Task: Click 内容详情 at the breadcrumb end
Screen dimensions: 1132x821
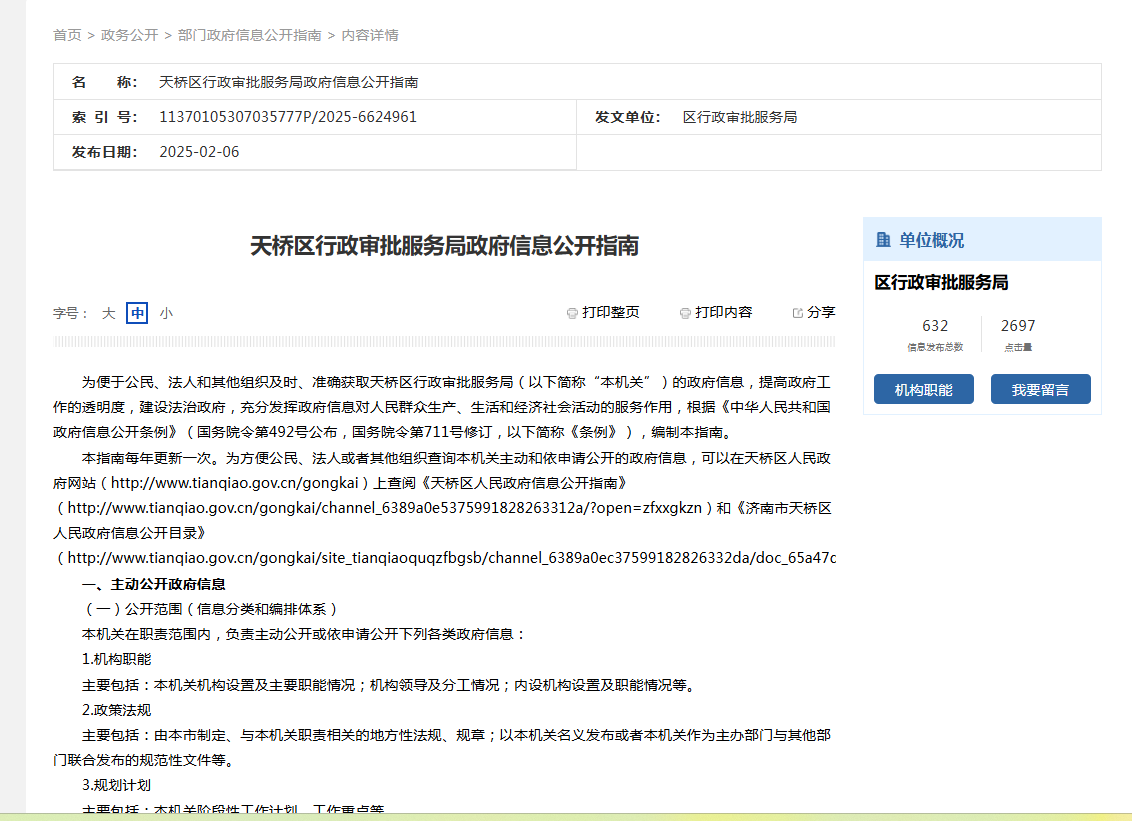Action: (370, 35)
